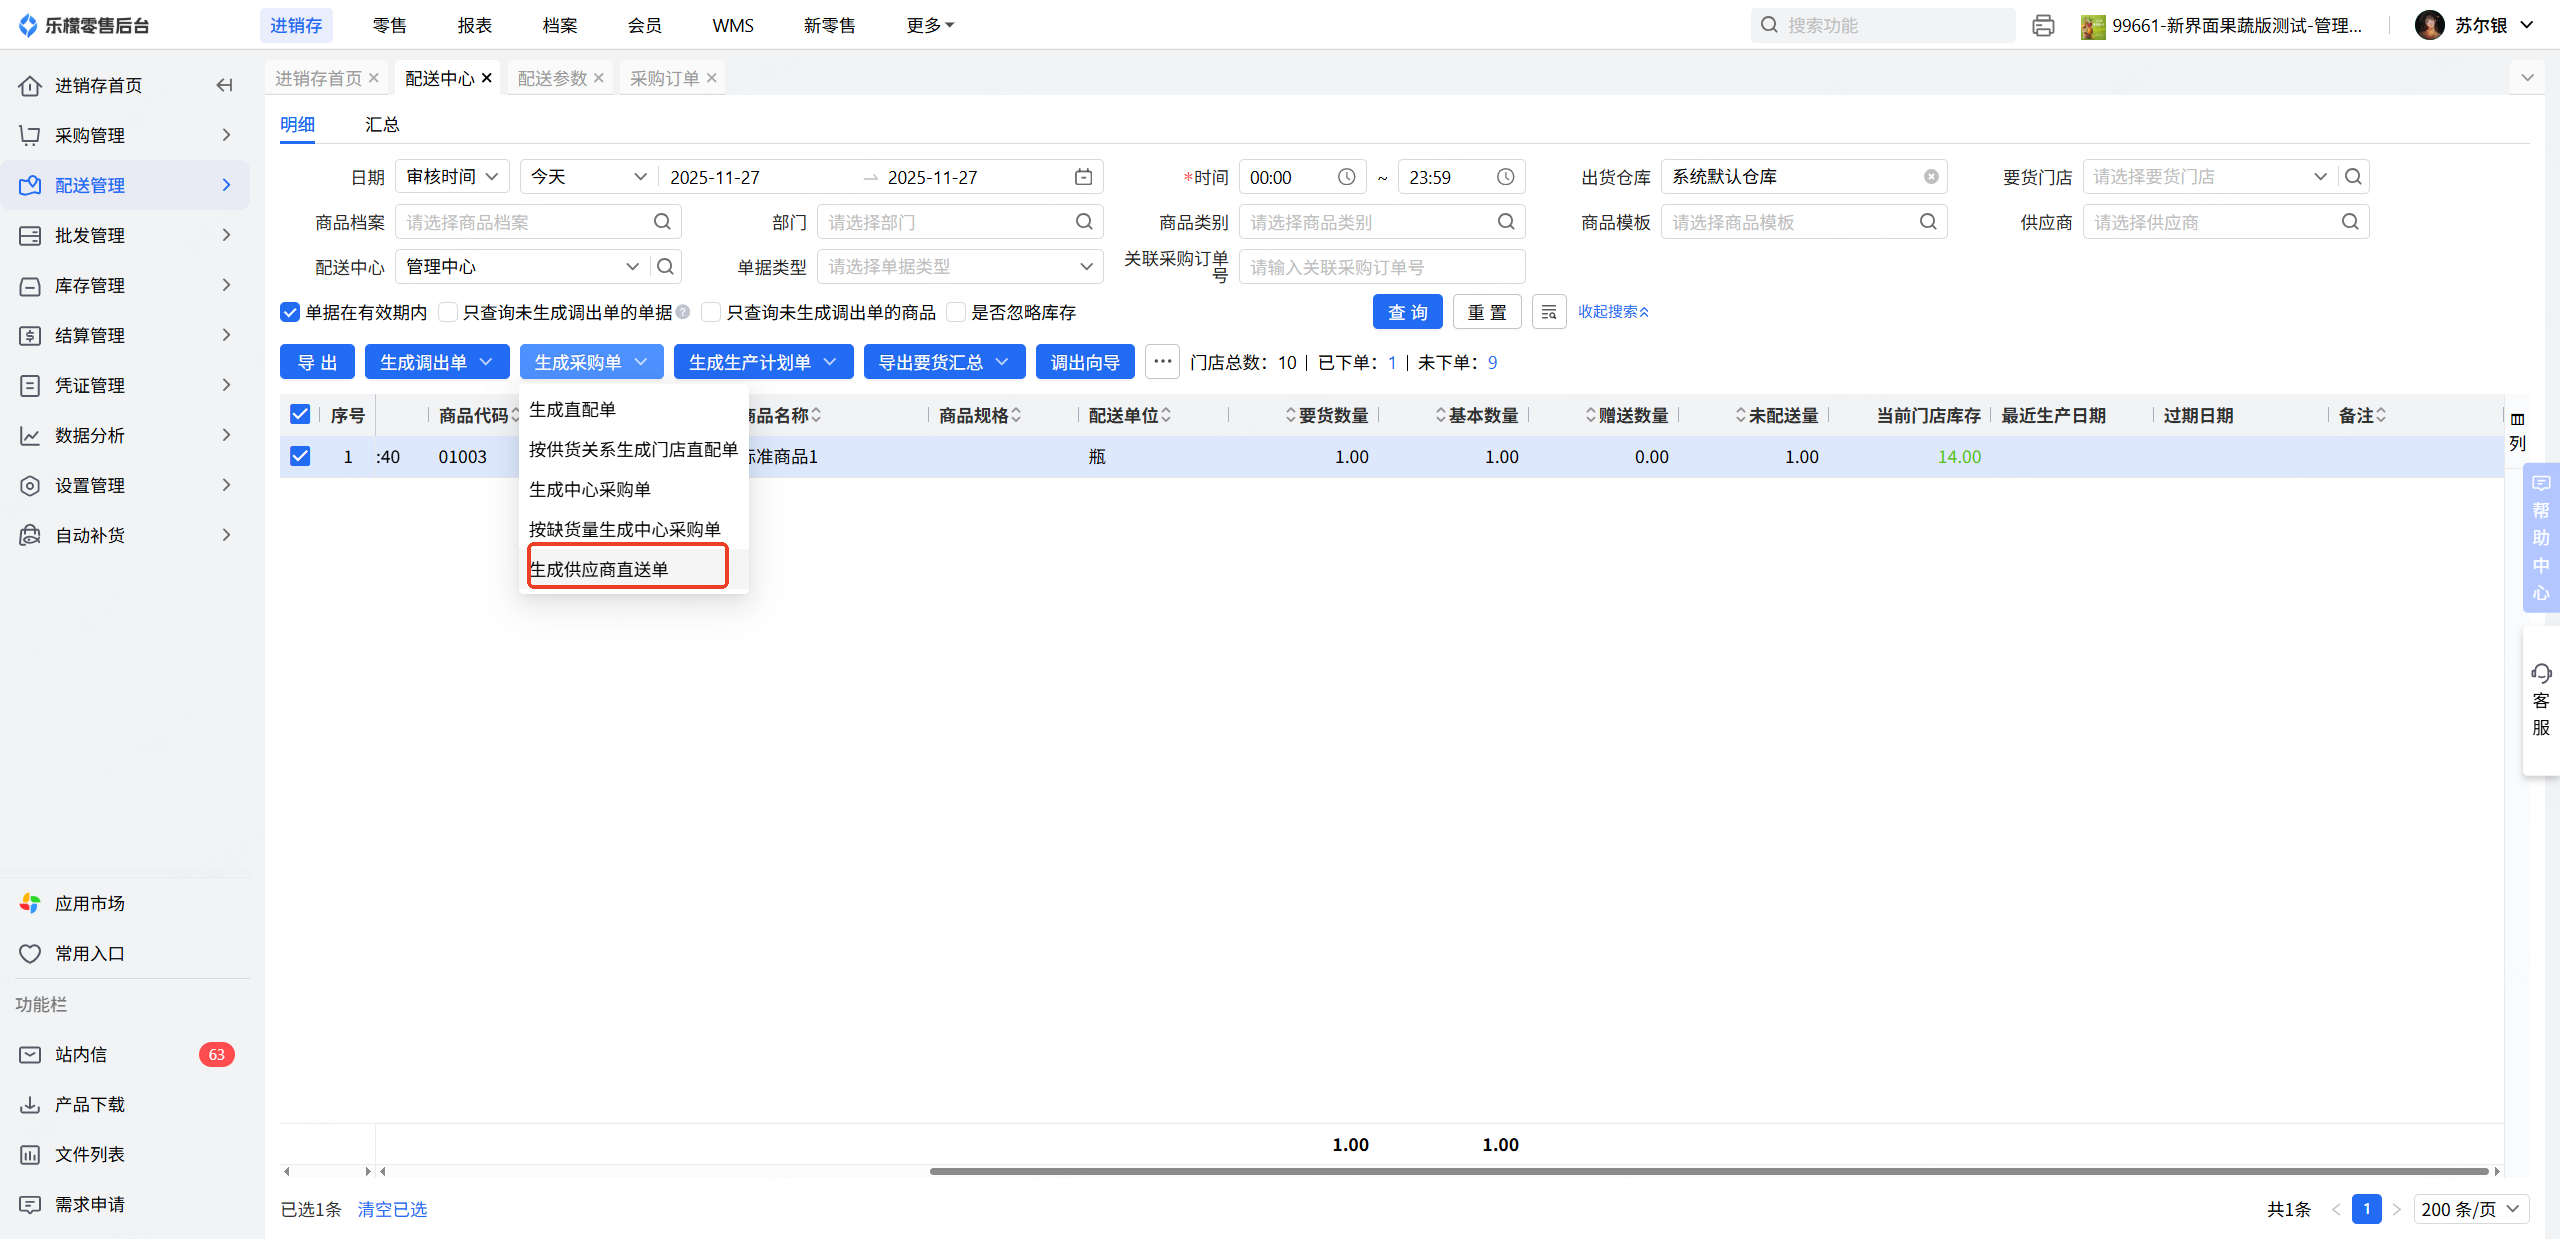Open the 200 条/页 page size dropdown
This screenshot has width=2560, height=1239.
tap(2470, 1209)
